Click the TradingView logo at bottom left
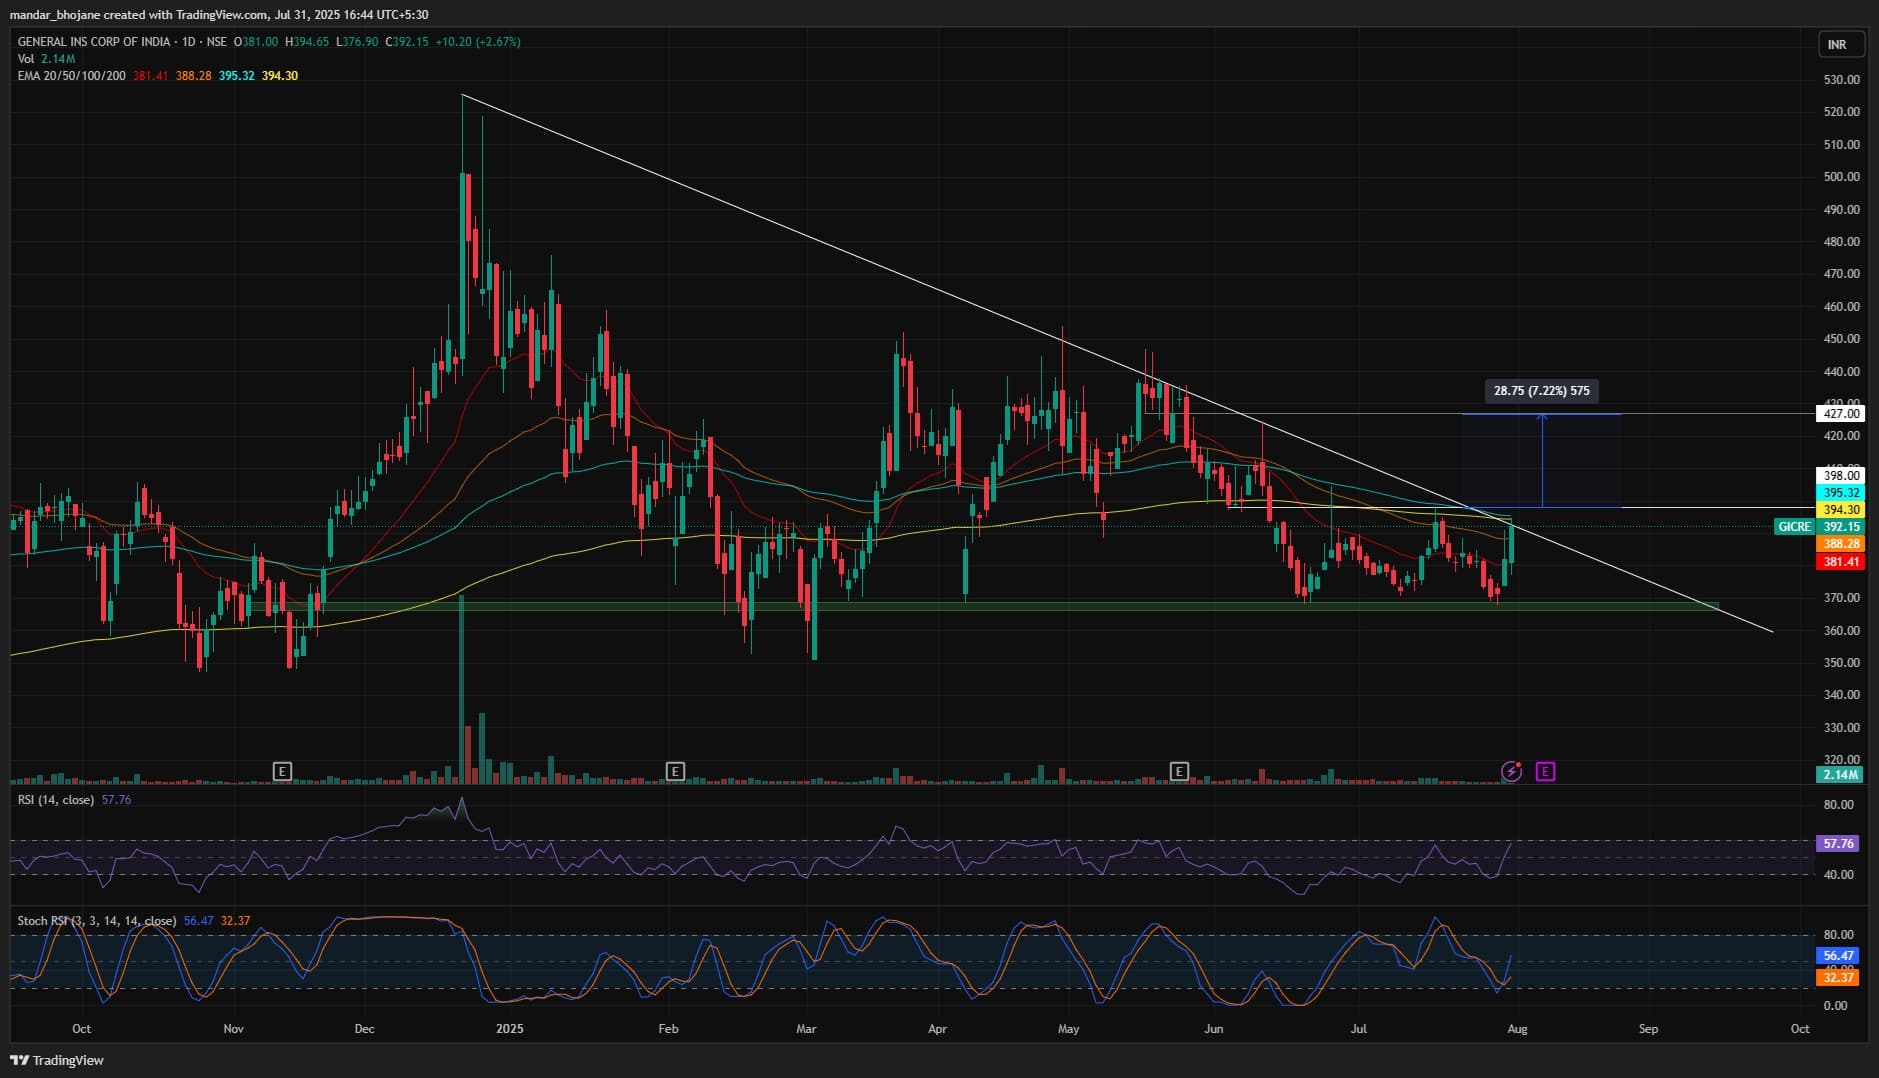 click(x=57, y=1060)
